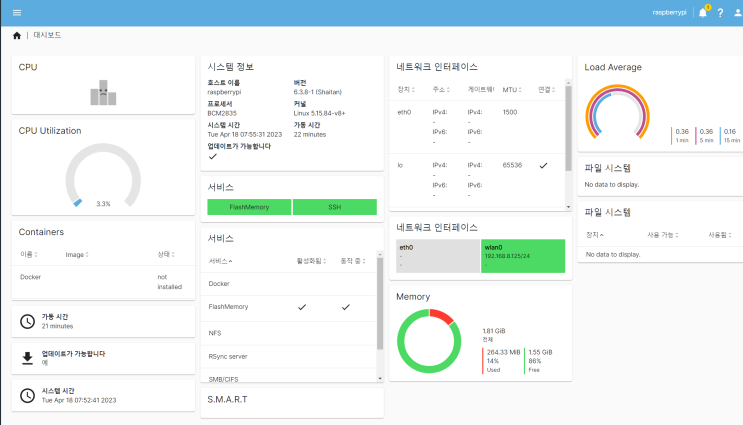Screen dimensions: 743x425
Task: Click the system time clock icon
Action: (x=27, y=396)
